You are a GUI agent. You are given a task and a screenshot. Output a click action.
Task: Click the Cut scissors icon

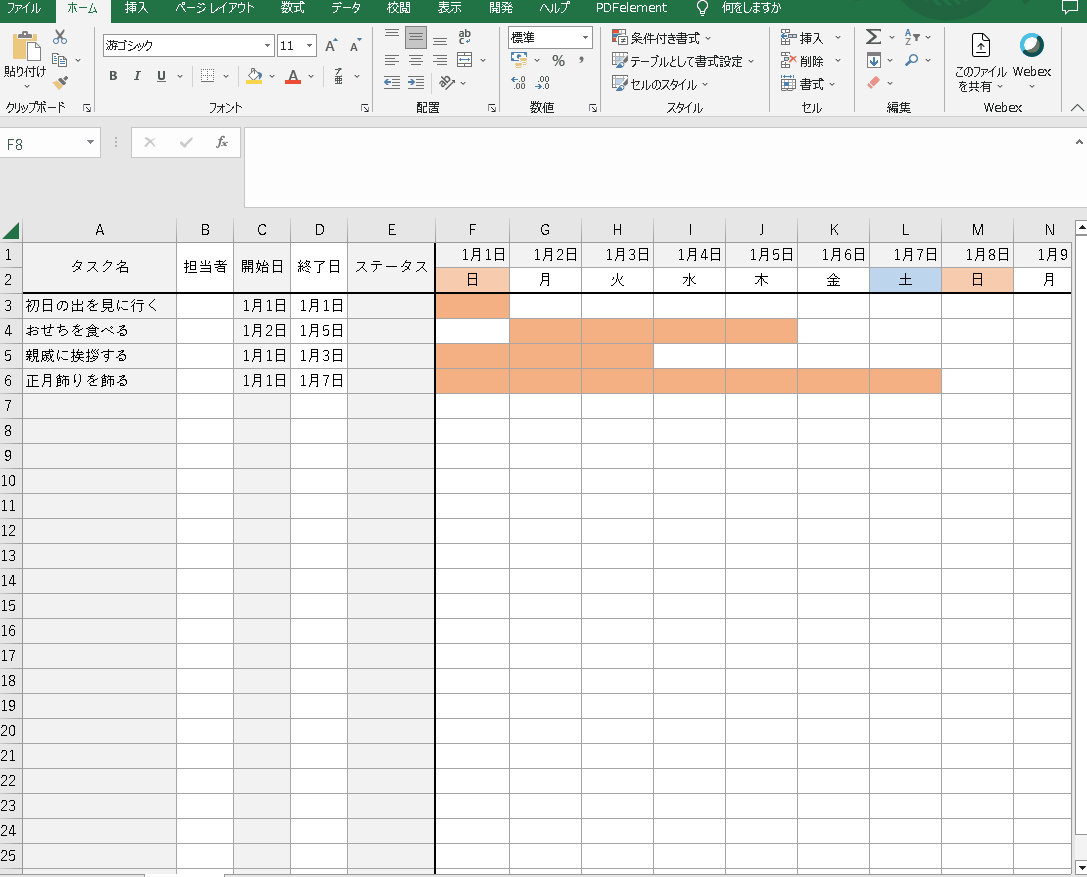[x=60, y=38]
